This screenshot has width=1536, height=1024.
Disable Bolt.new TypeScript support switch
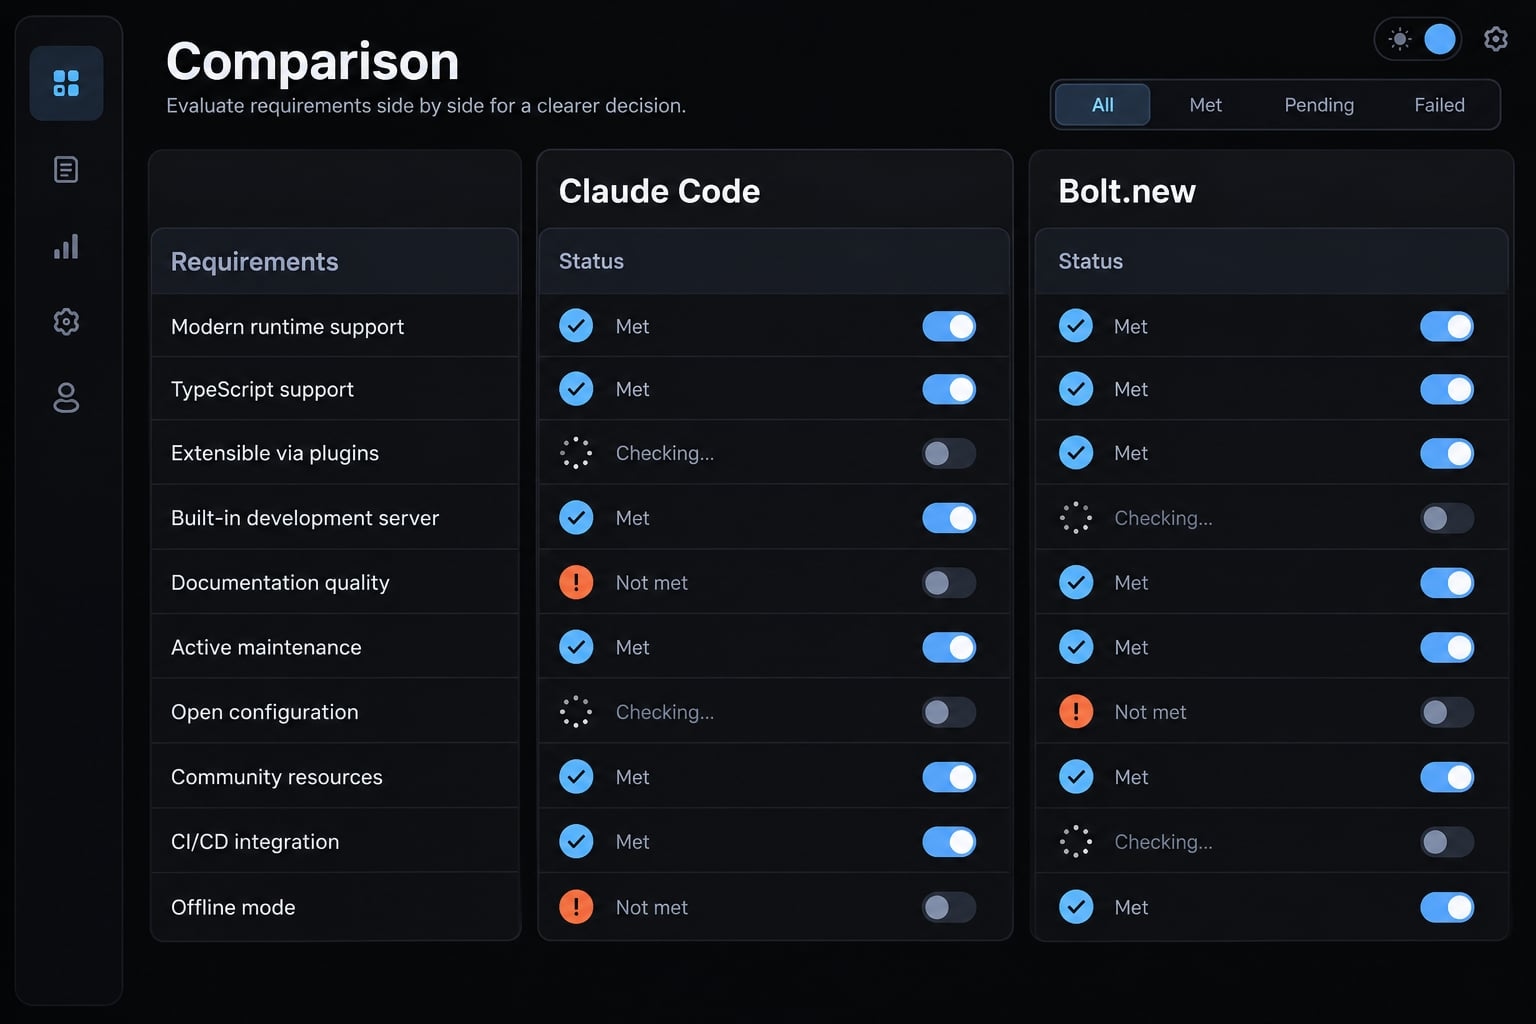pyautogui.click(x=1447, y=389)
